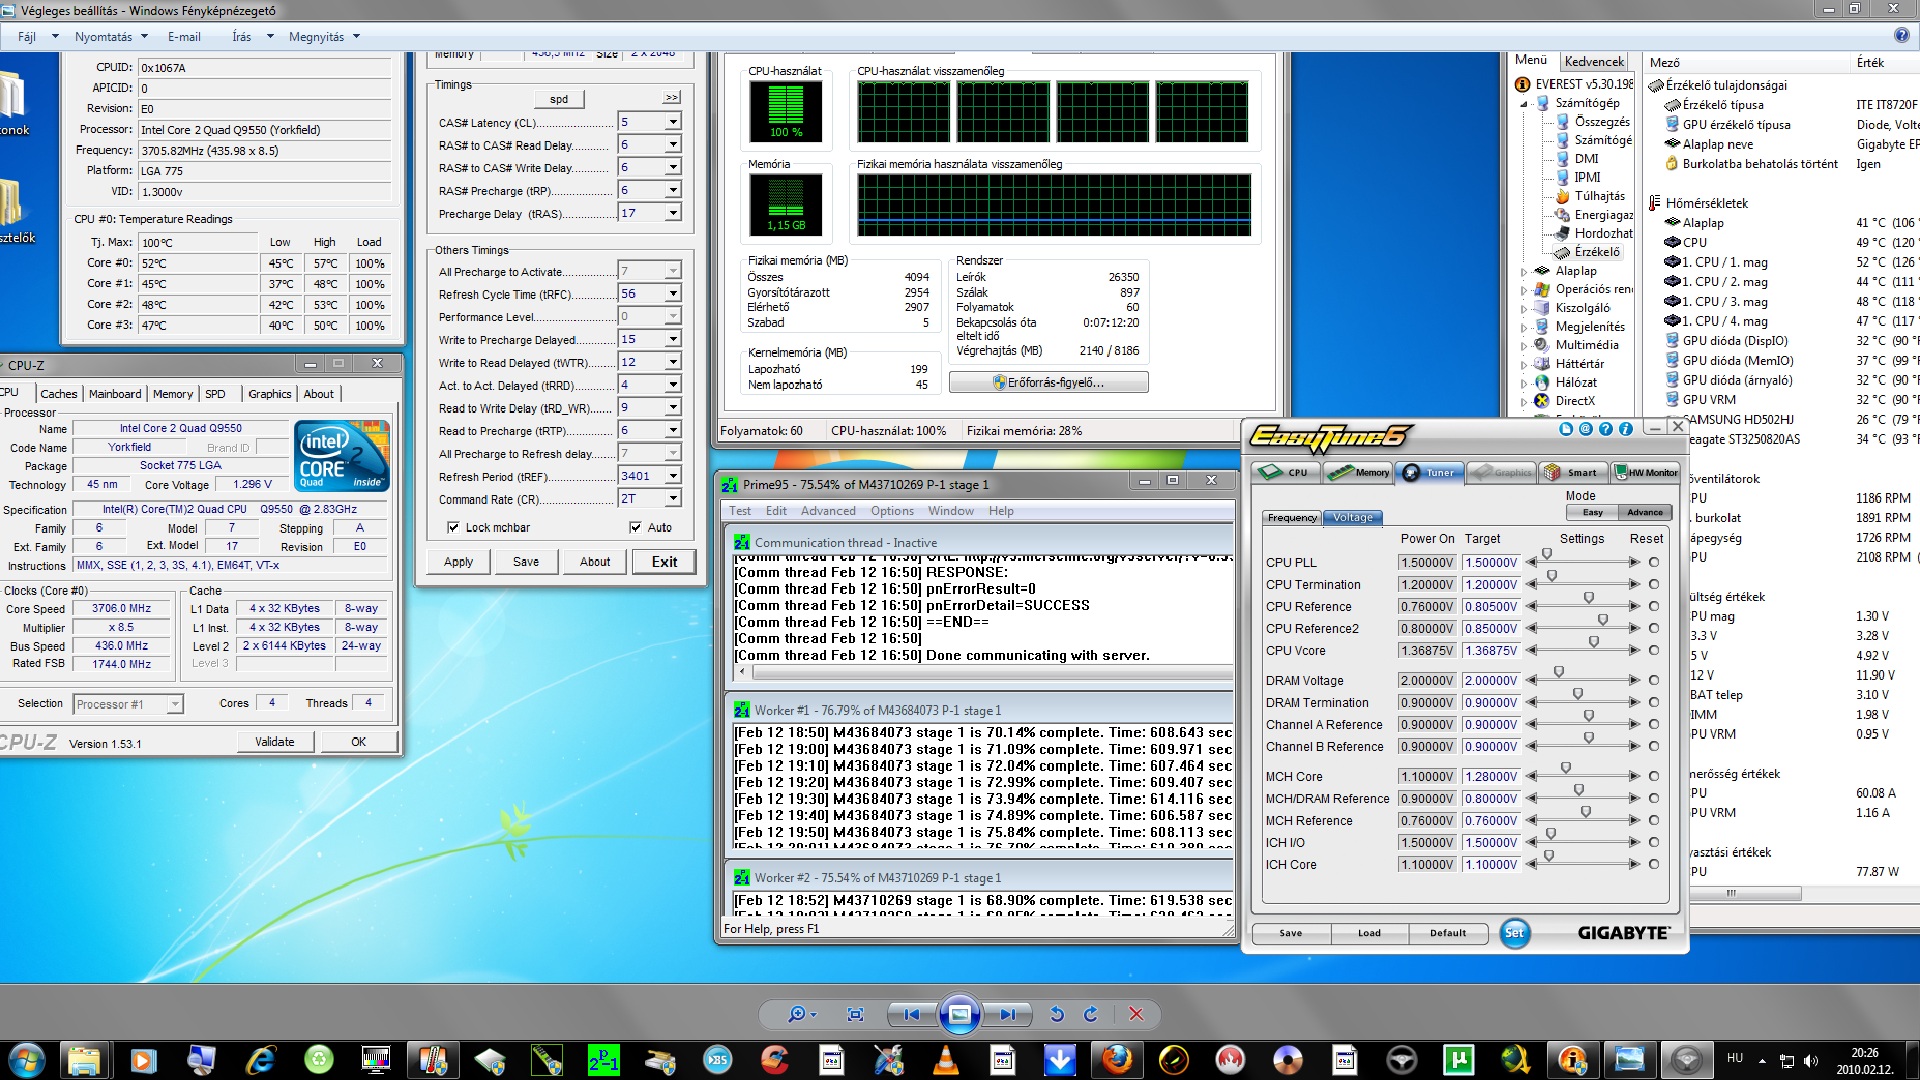Go to previous picture in photo viewer
The image size is (1920, 1080).
click(x=912, y=1014)
